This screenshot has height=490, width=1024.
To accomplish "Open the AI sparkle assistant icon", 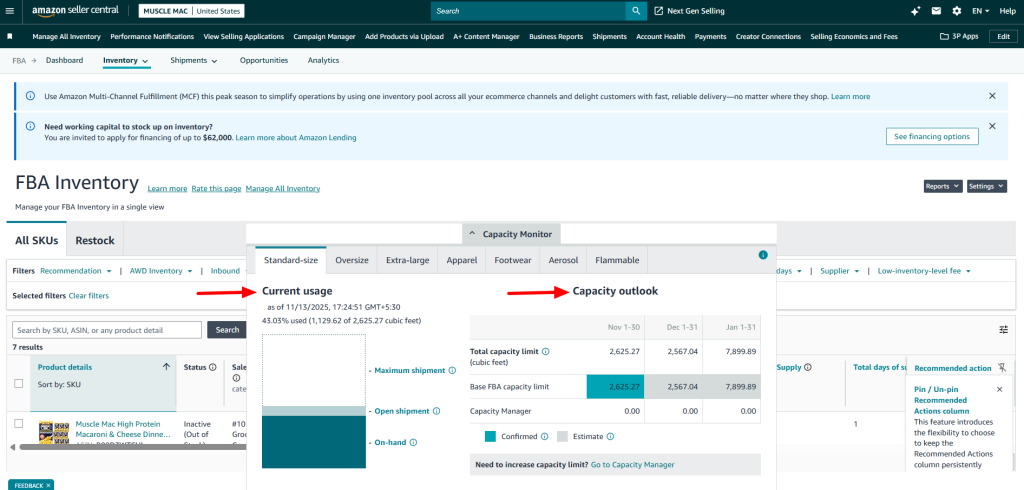I will [x=916, y=11].
